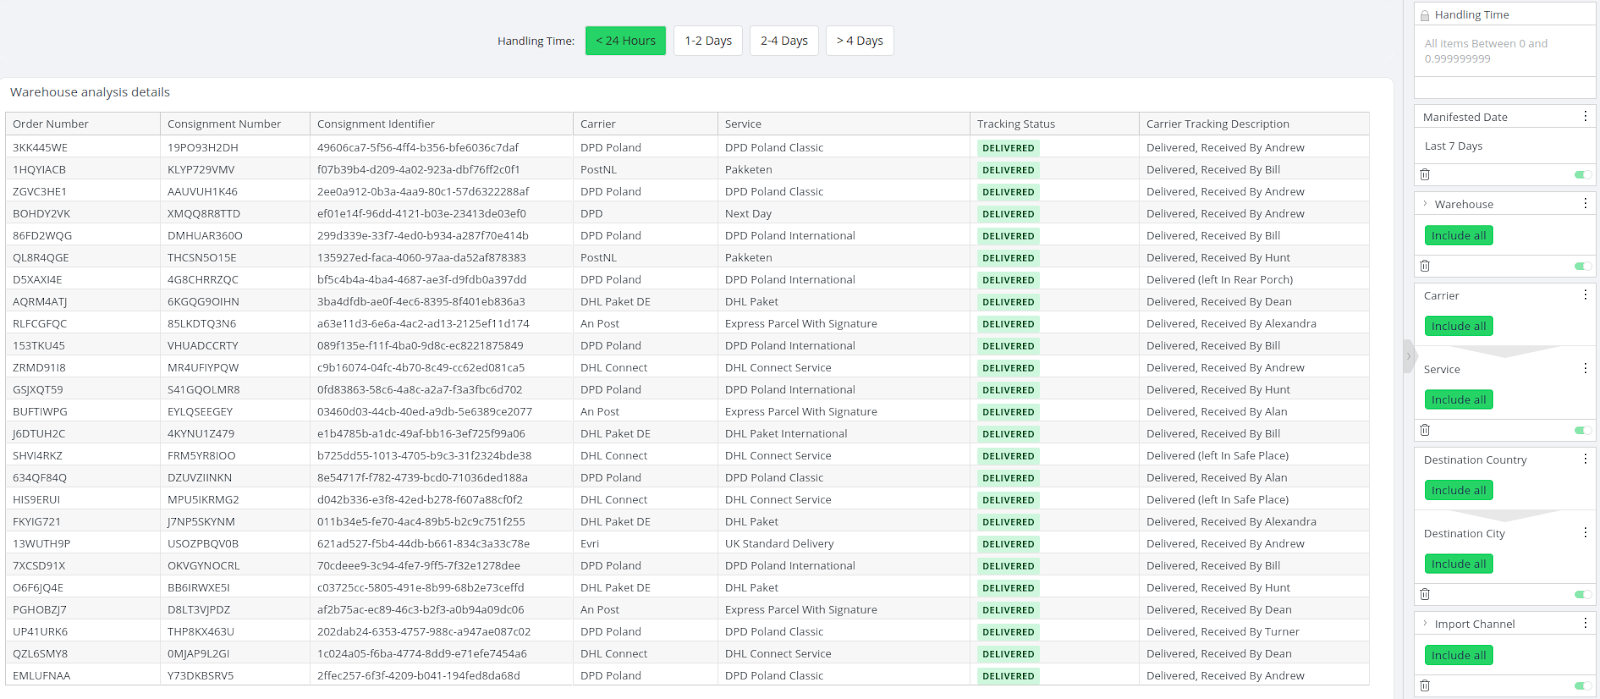Click the Evri carrier cell
The height and width of the screenshot is (699, 1600).
pos(590,544)
